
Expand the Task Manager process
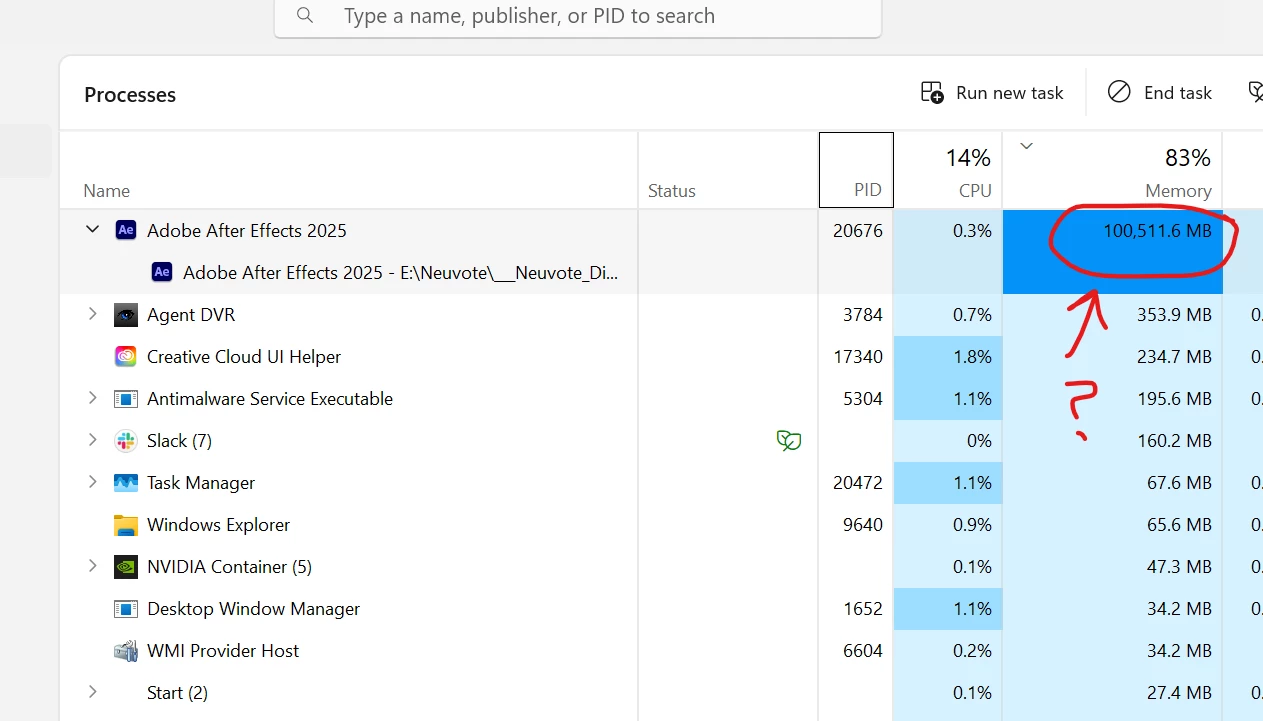click(92, 482)
